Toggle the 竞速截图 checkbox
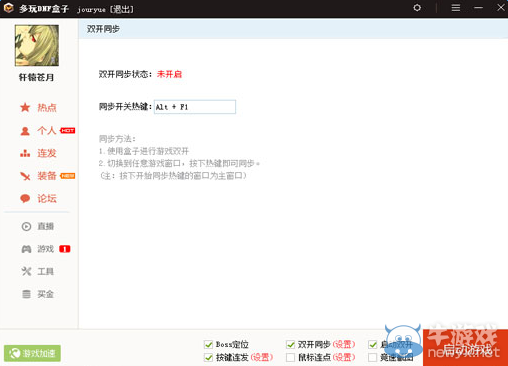 pos(372,357)
